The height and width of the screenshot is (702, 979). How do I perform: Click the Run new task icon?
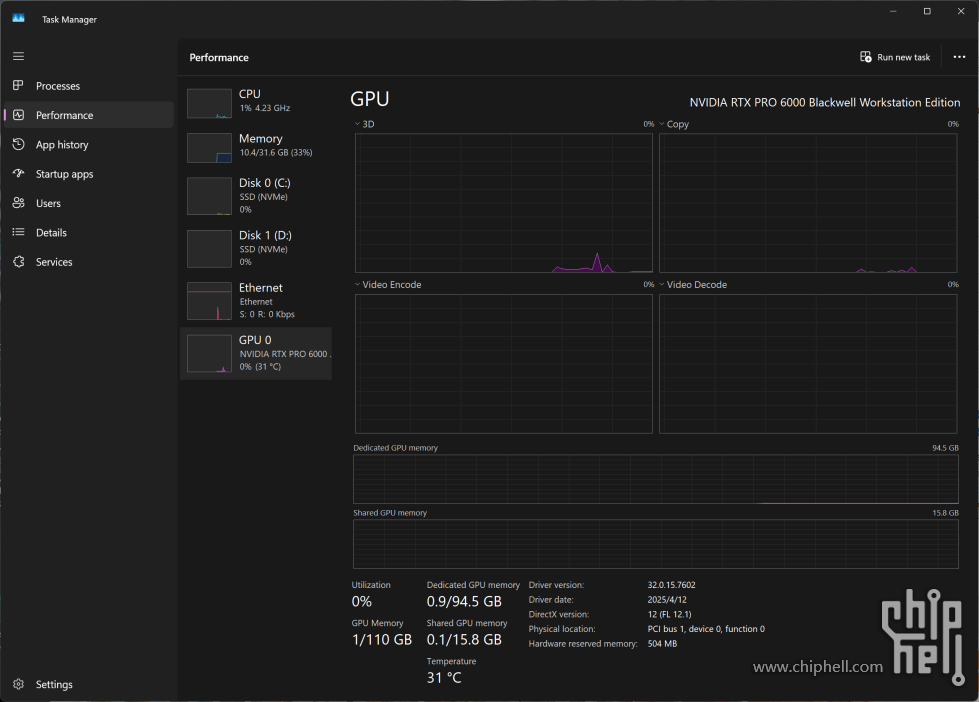click(865, 57)
